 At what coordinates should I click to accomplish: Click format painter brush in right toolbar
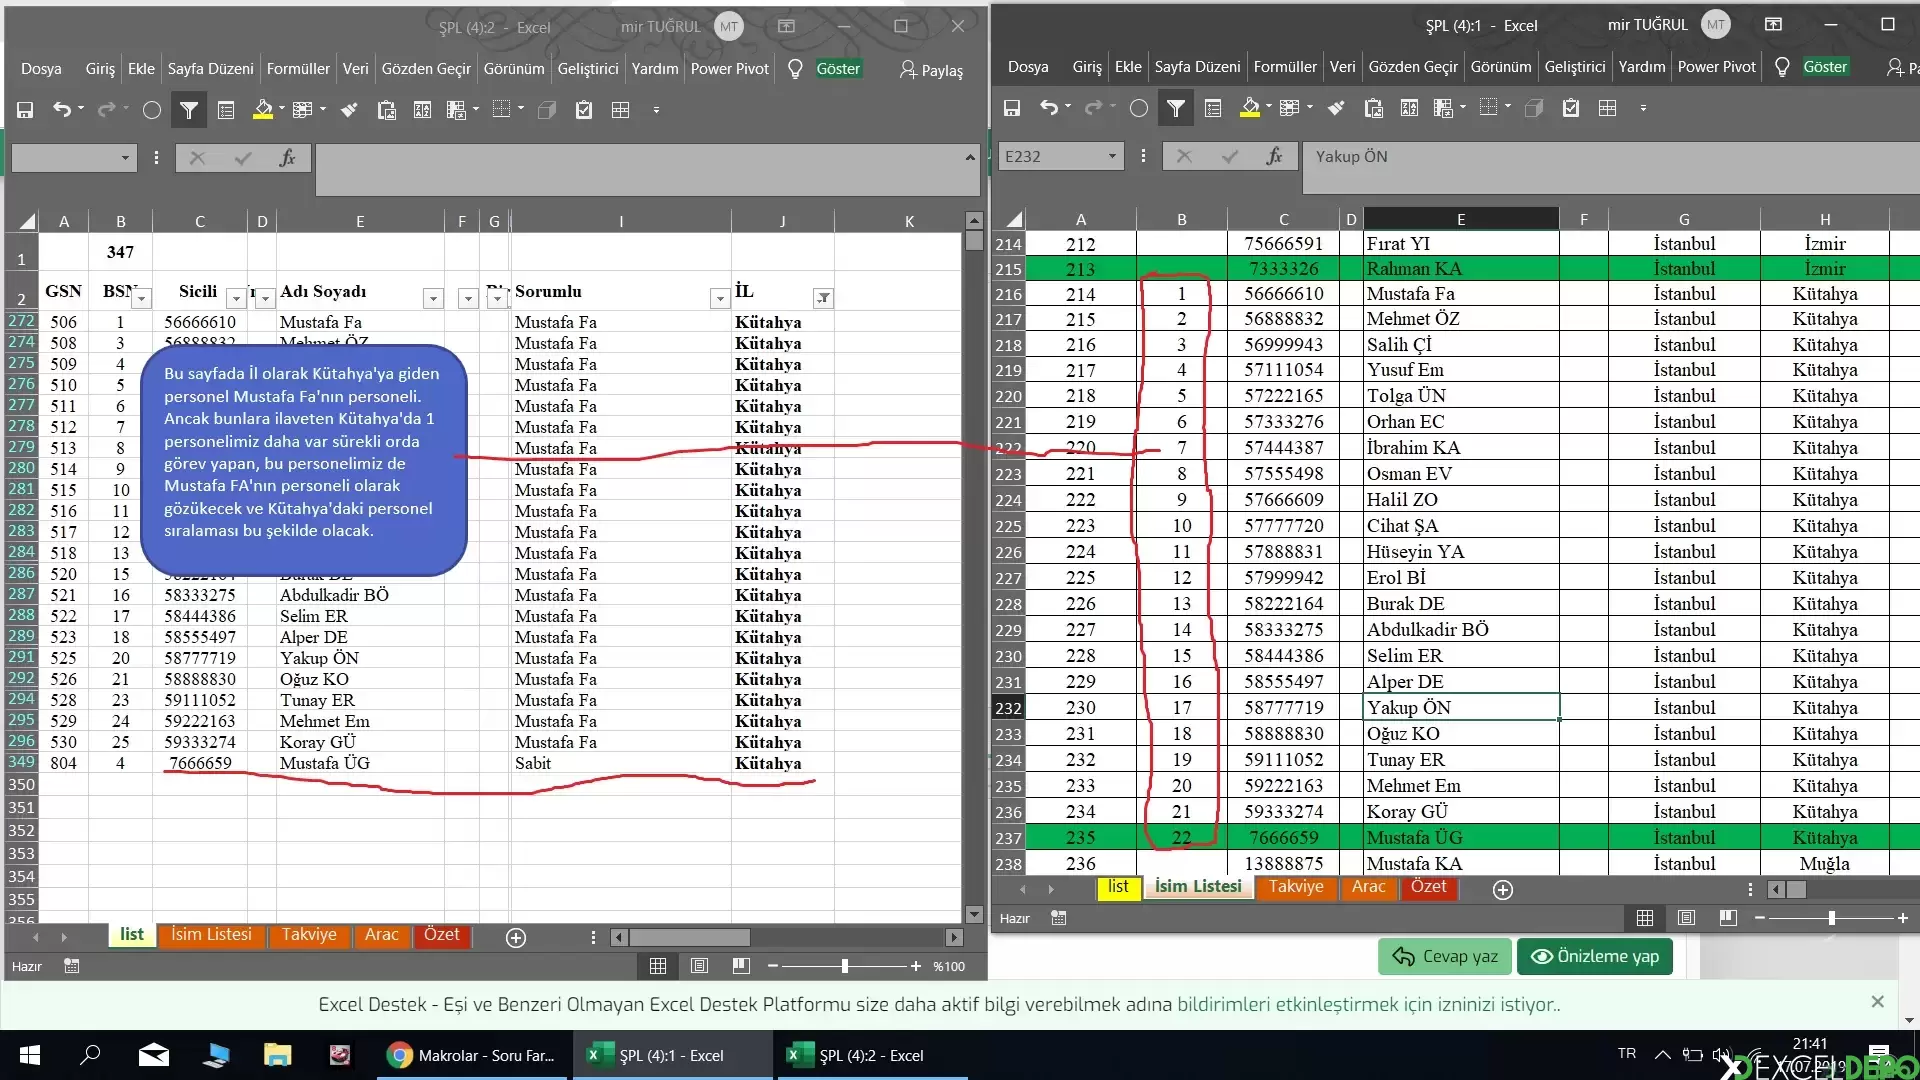pyautogui.click(x=1336, y=108)
